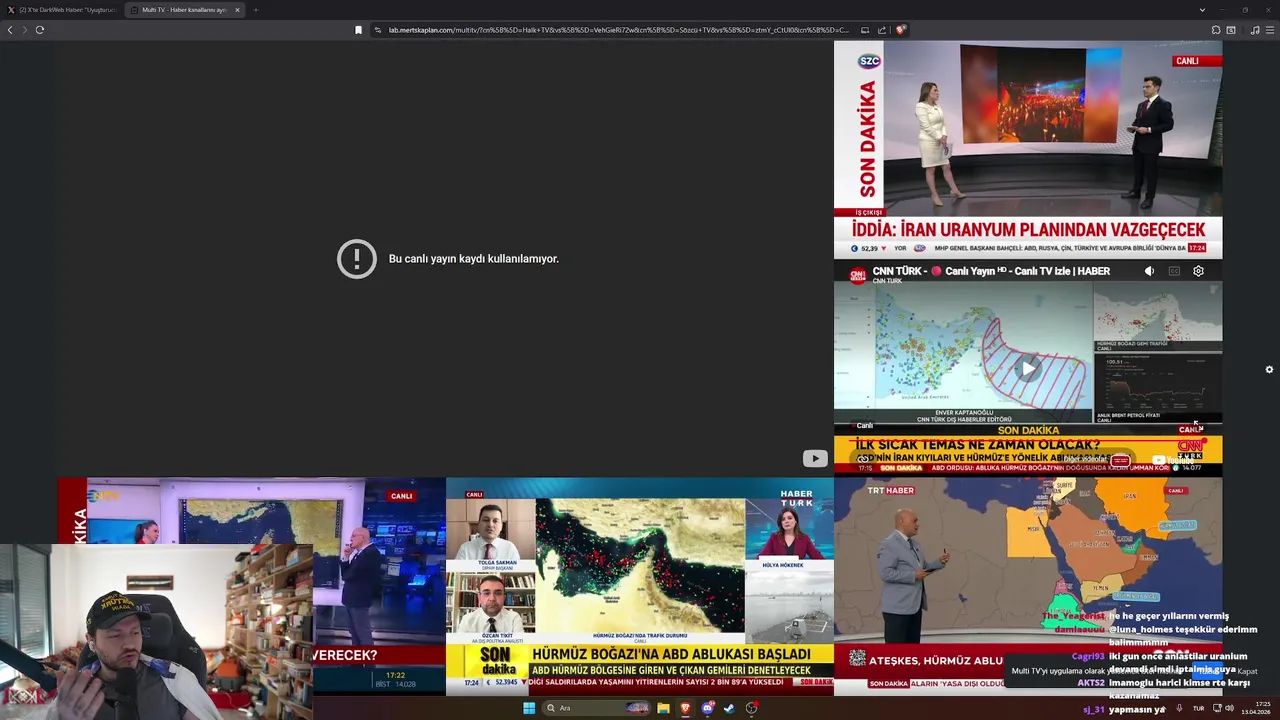This screenshot has width=1280, height=720.
Task: Click the Sözcü TV stream tile
Action: (x=1028, y=149)
